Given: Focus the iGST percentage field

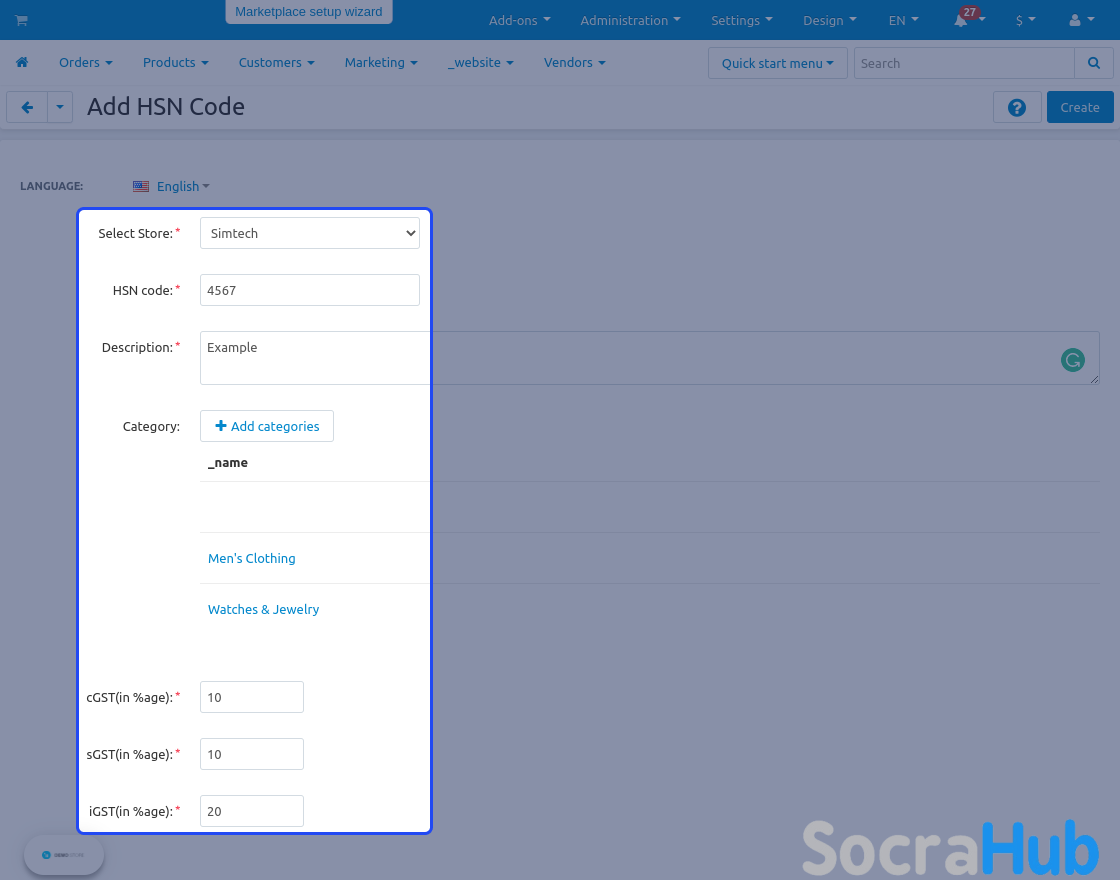Looking at the screenshot, I should [x=252, y=811].
